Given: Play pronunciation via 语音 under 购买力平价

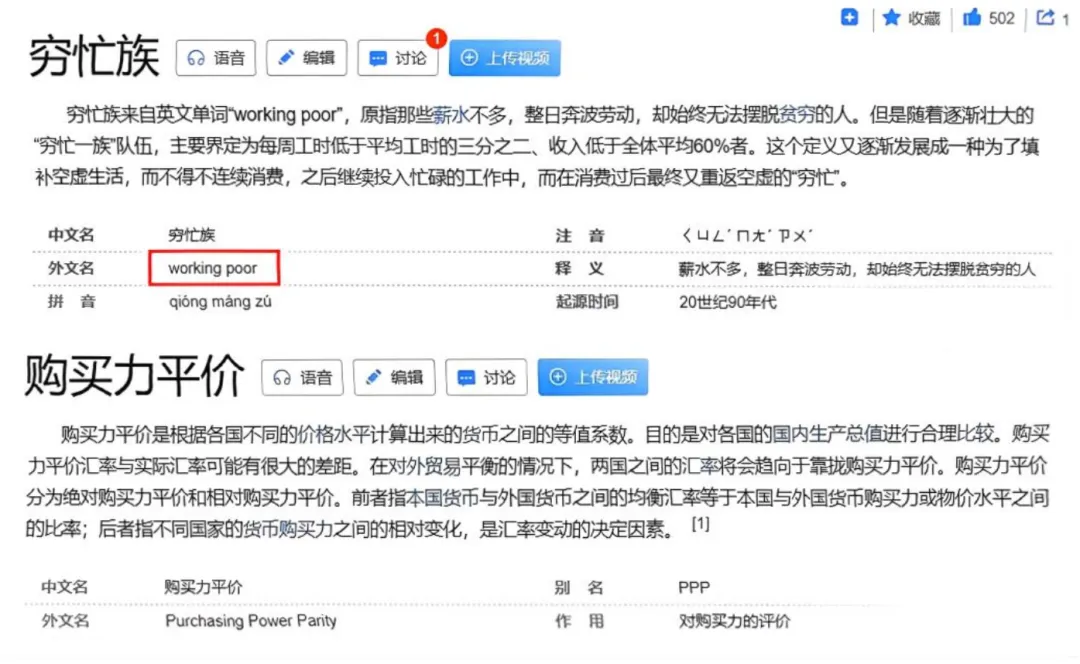Looking at the screenshot, I should click(x=302, y=378).
